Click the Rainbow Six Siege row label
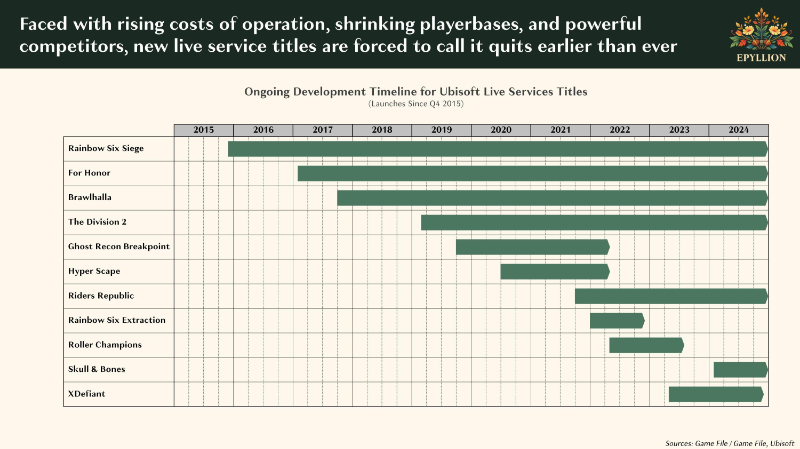The height and width of the screenshot is (449, 800). coord(106,148)
